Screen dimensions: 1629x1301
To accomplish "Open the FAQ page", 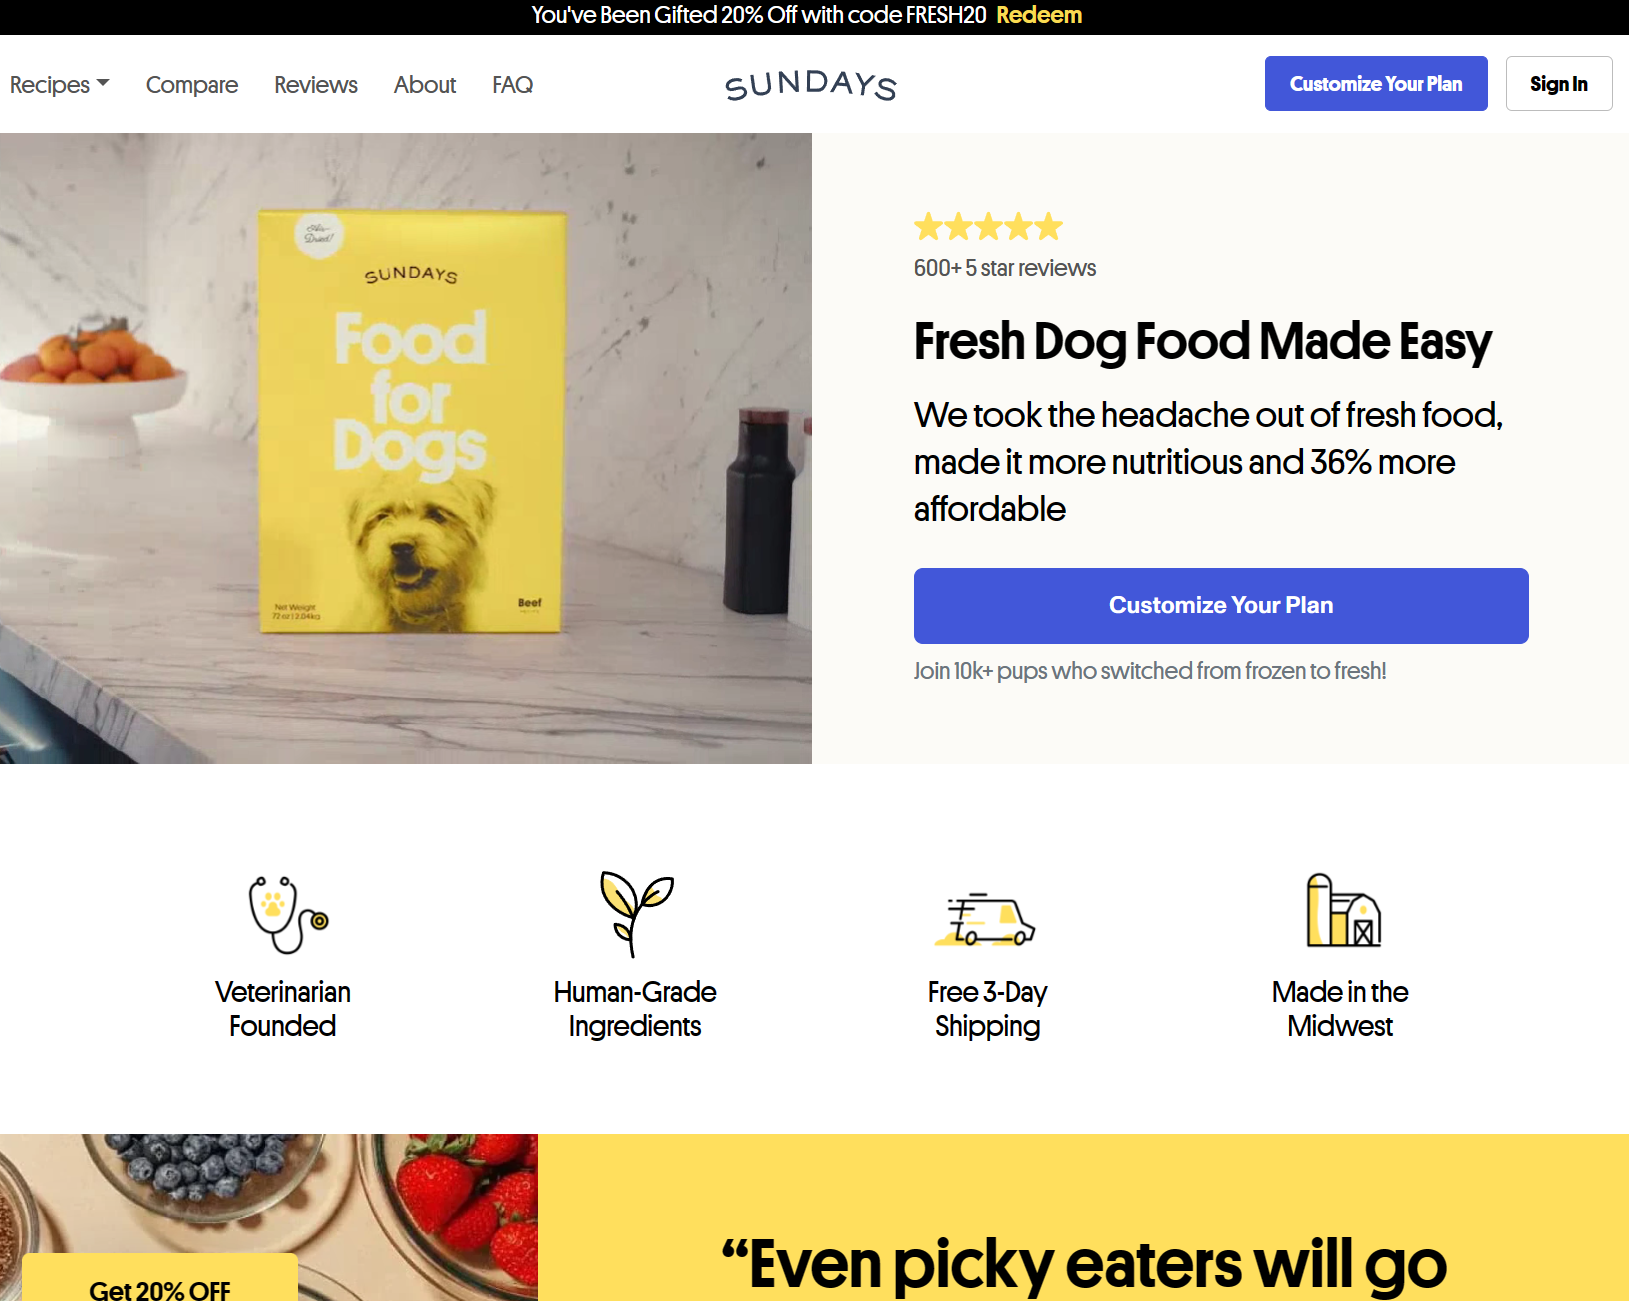I will [512, 85].
